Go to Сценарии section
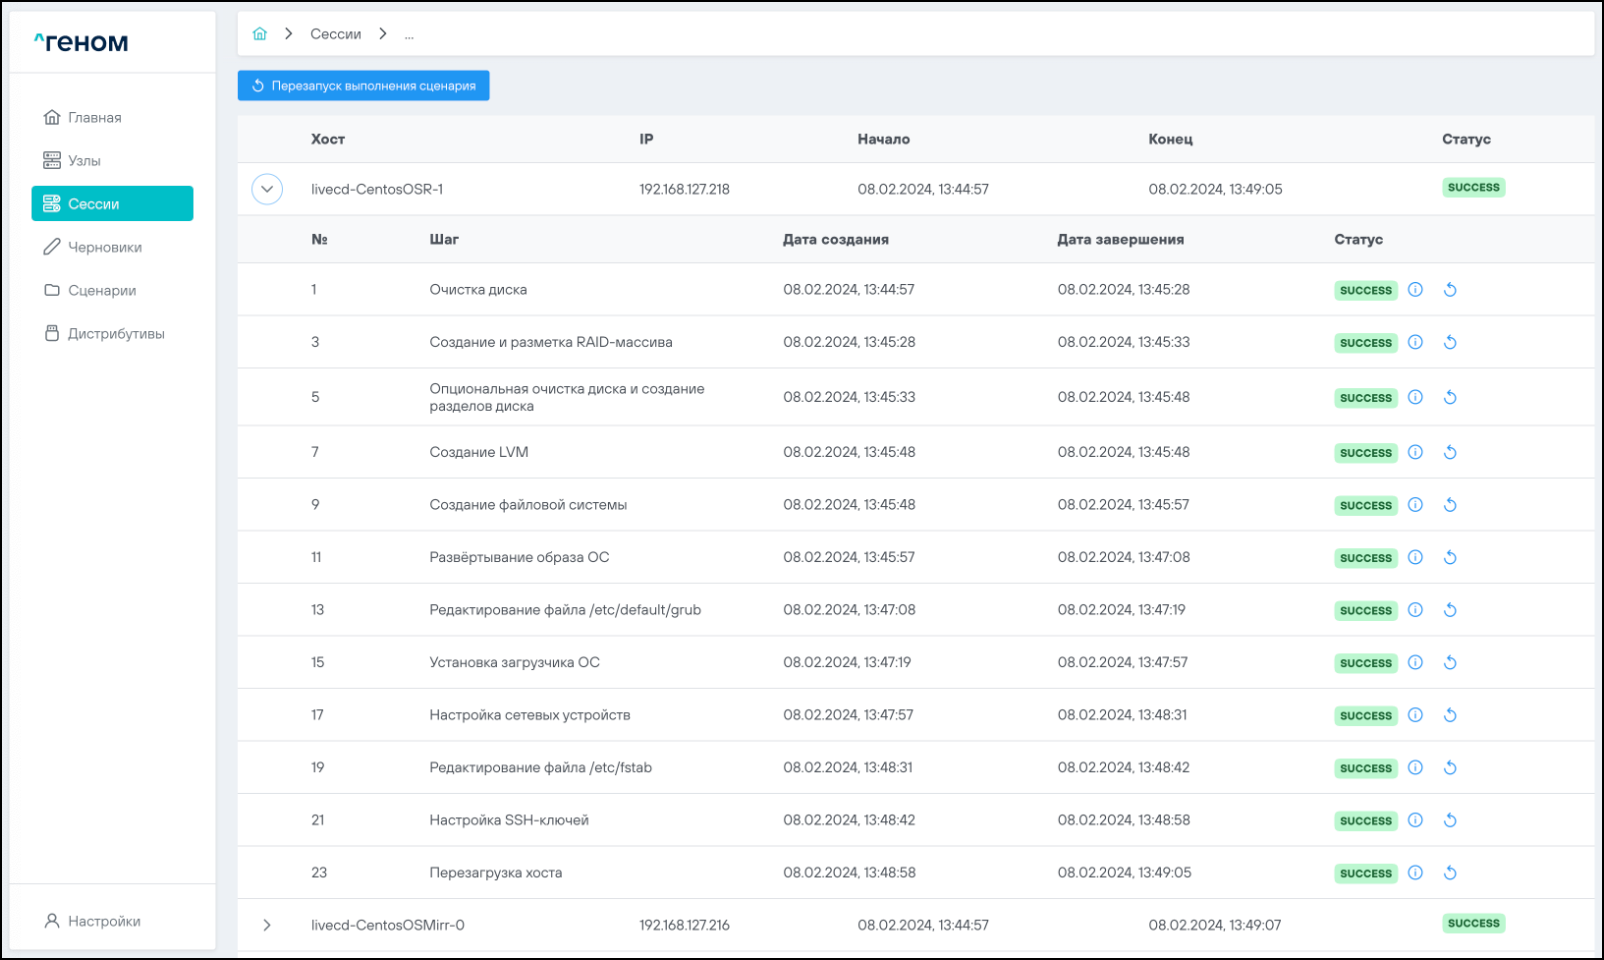The width and height of the screenshot is (1604, 960). point(101,291)
